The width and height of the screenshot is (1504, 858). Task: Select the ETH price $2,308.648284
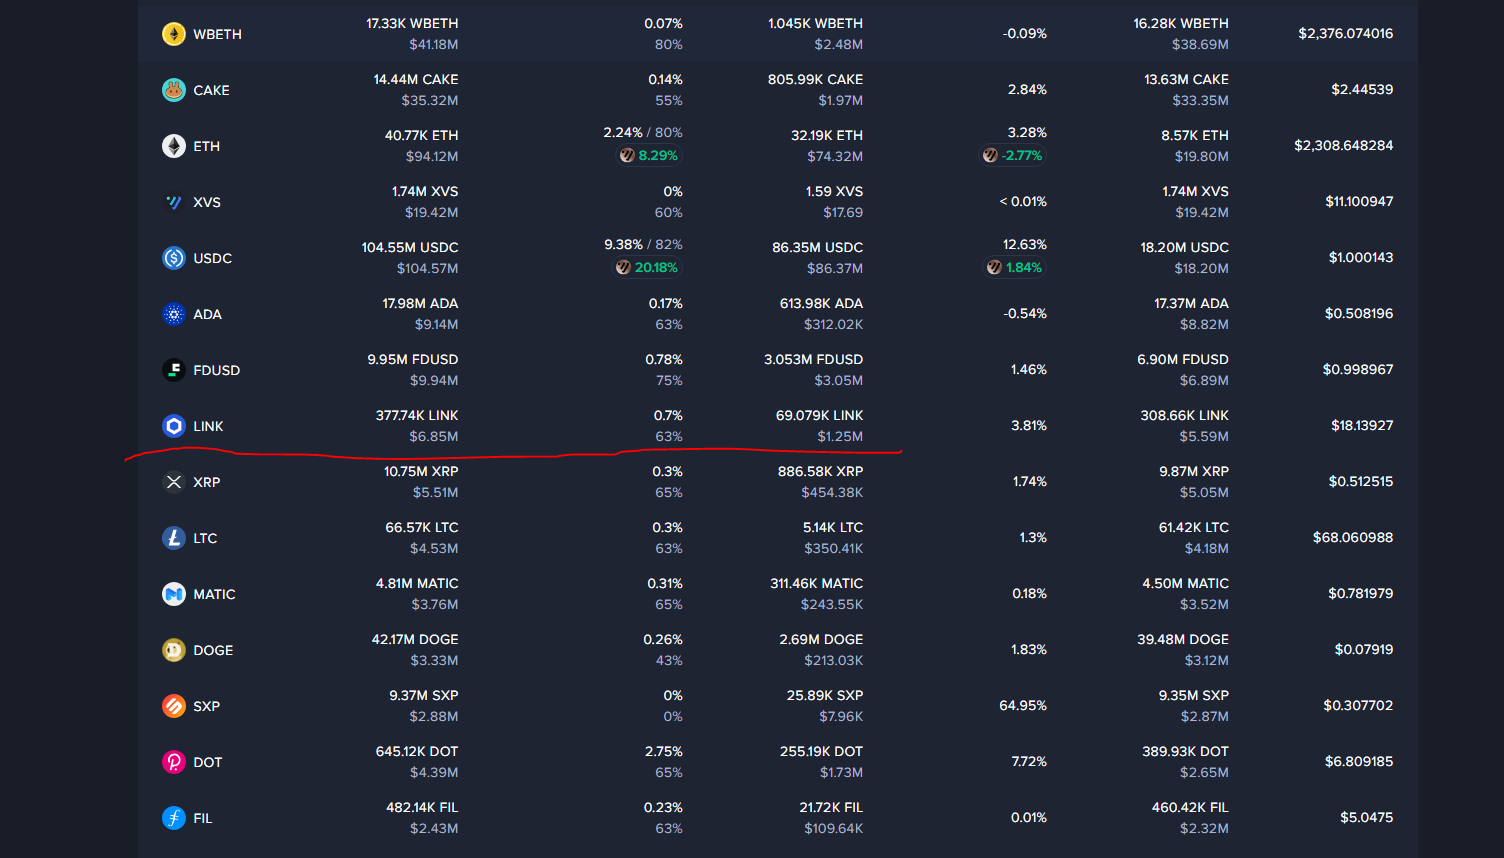pyautogui.click(x=1344, y=145)
